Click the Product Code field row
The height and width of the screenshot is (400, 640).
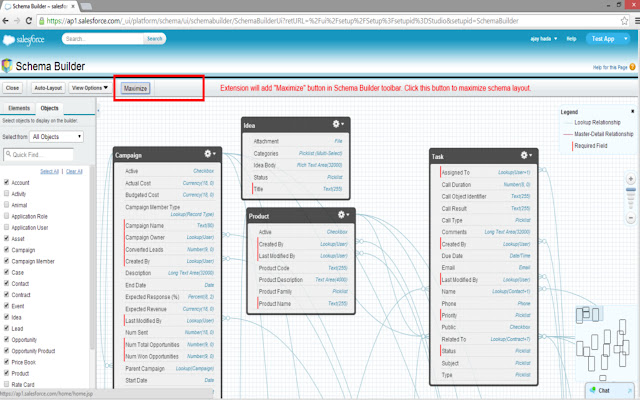click(302, 268)
